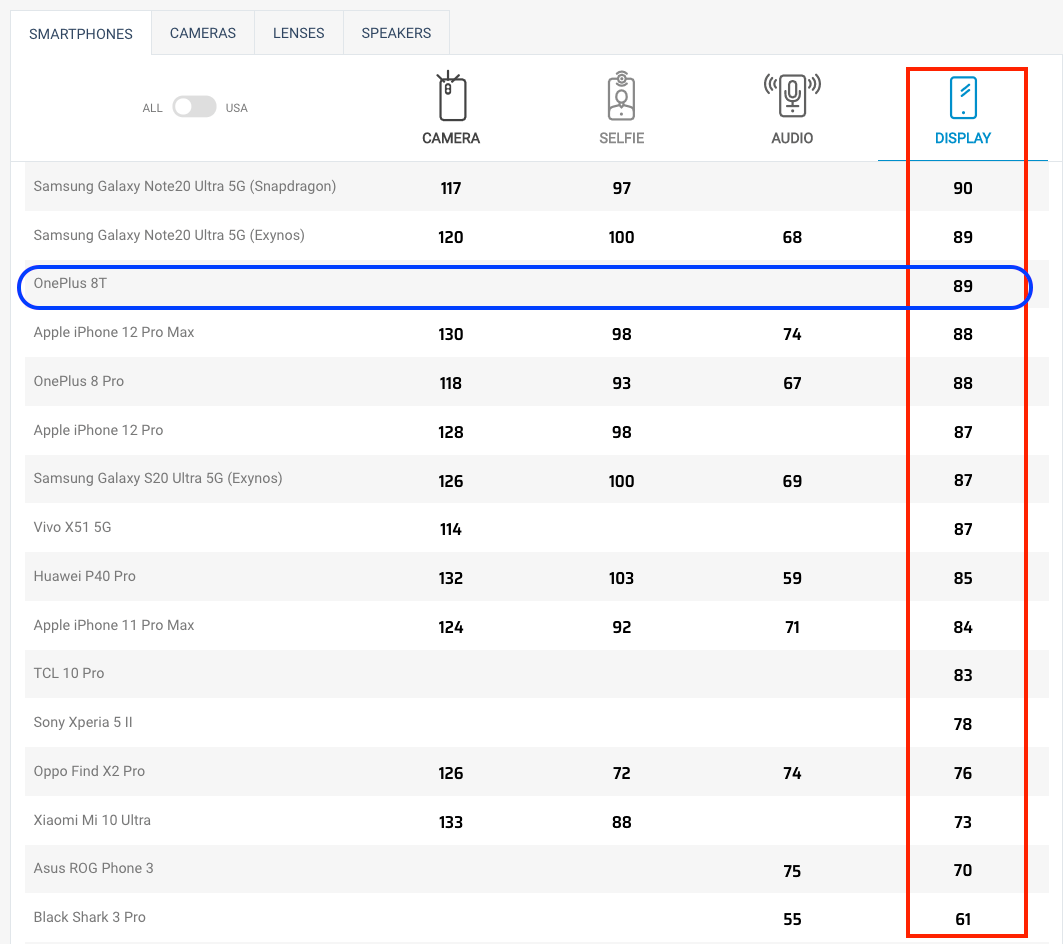Image resolution: width=1063 pixels, height=944 pixels.
Task: Click selfie score 72 for Oppo Find X2 Pro
Action: coord(621,773)
